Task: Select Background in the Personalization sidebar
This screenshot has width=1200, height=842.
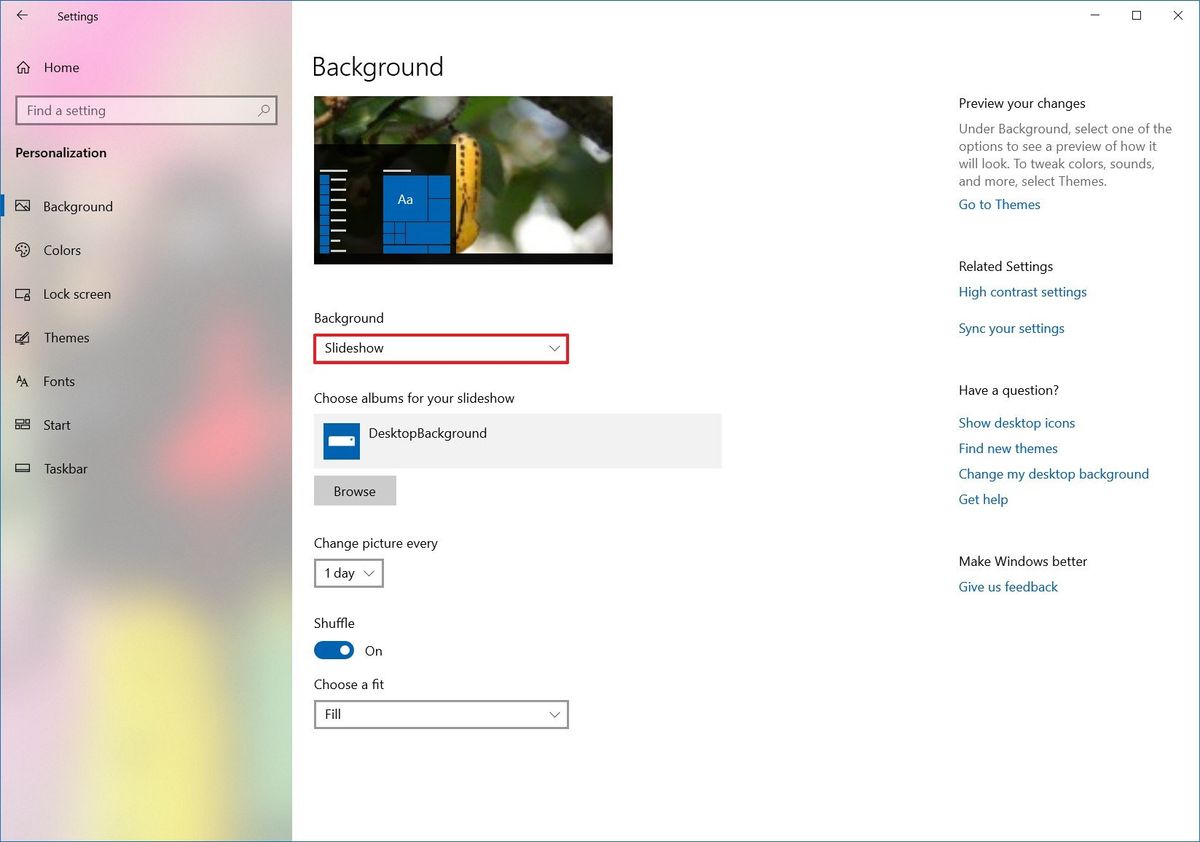Action: [x=76, y=206]
